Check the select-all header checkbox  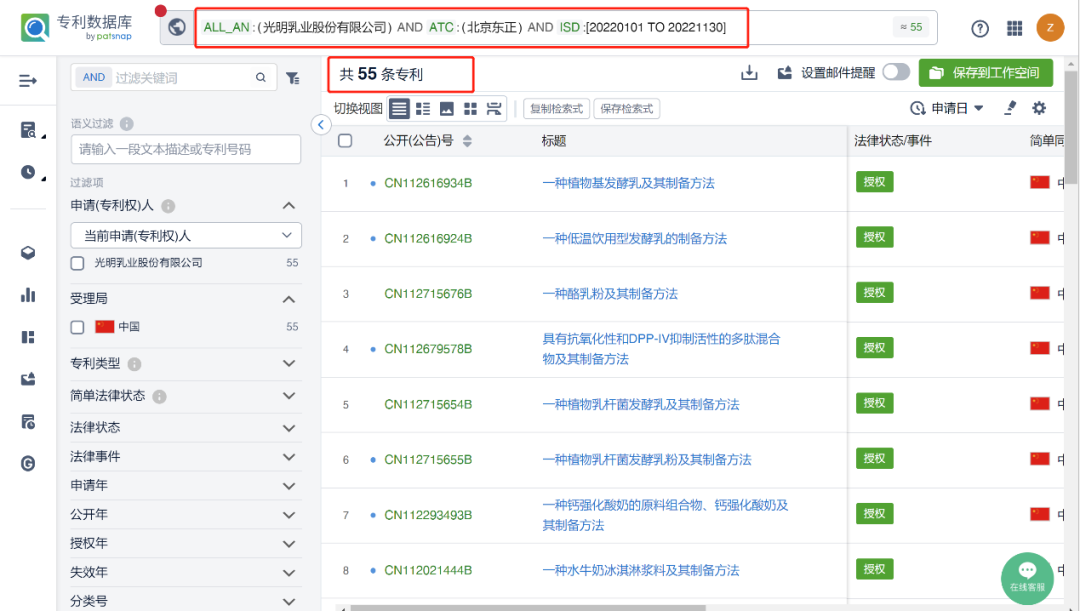[345, 141]
